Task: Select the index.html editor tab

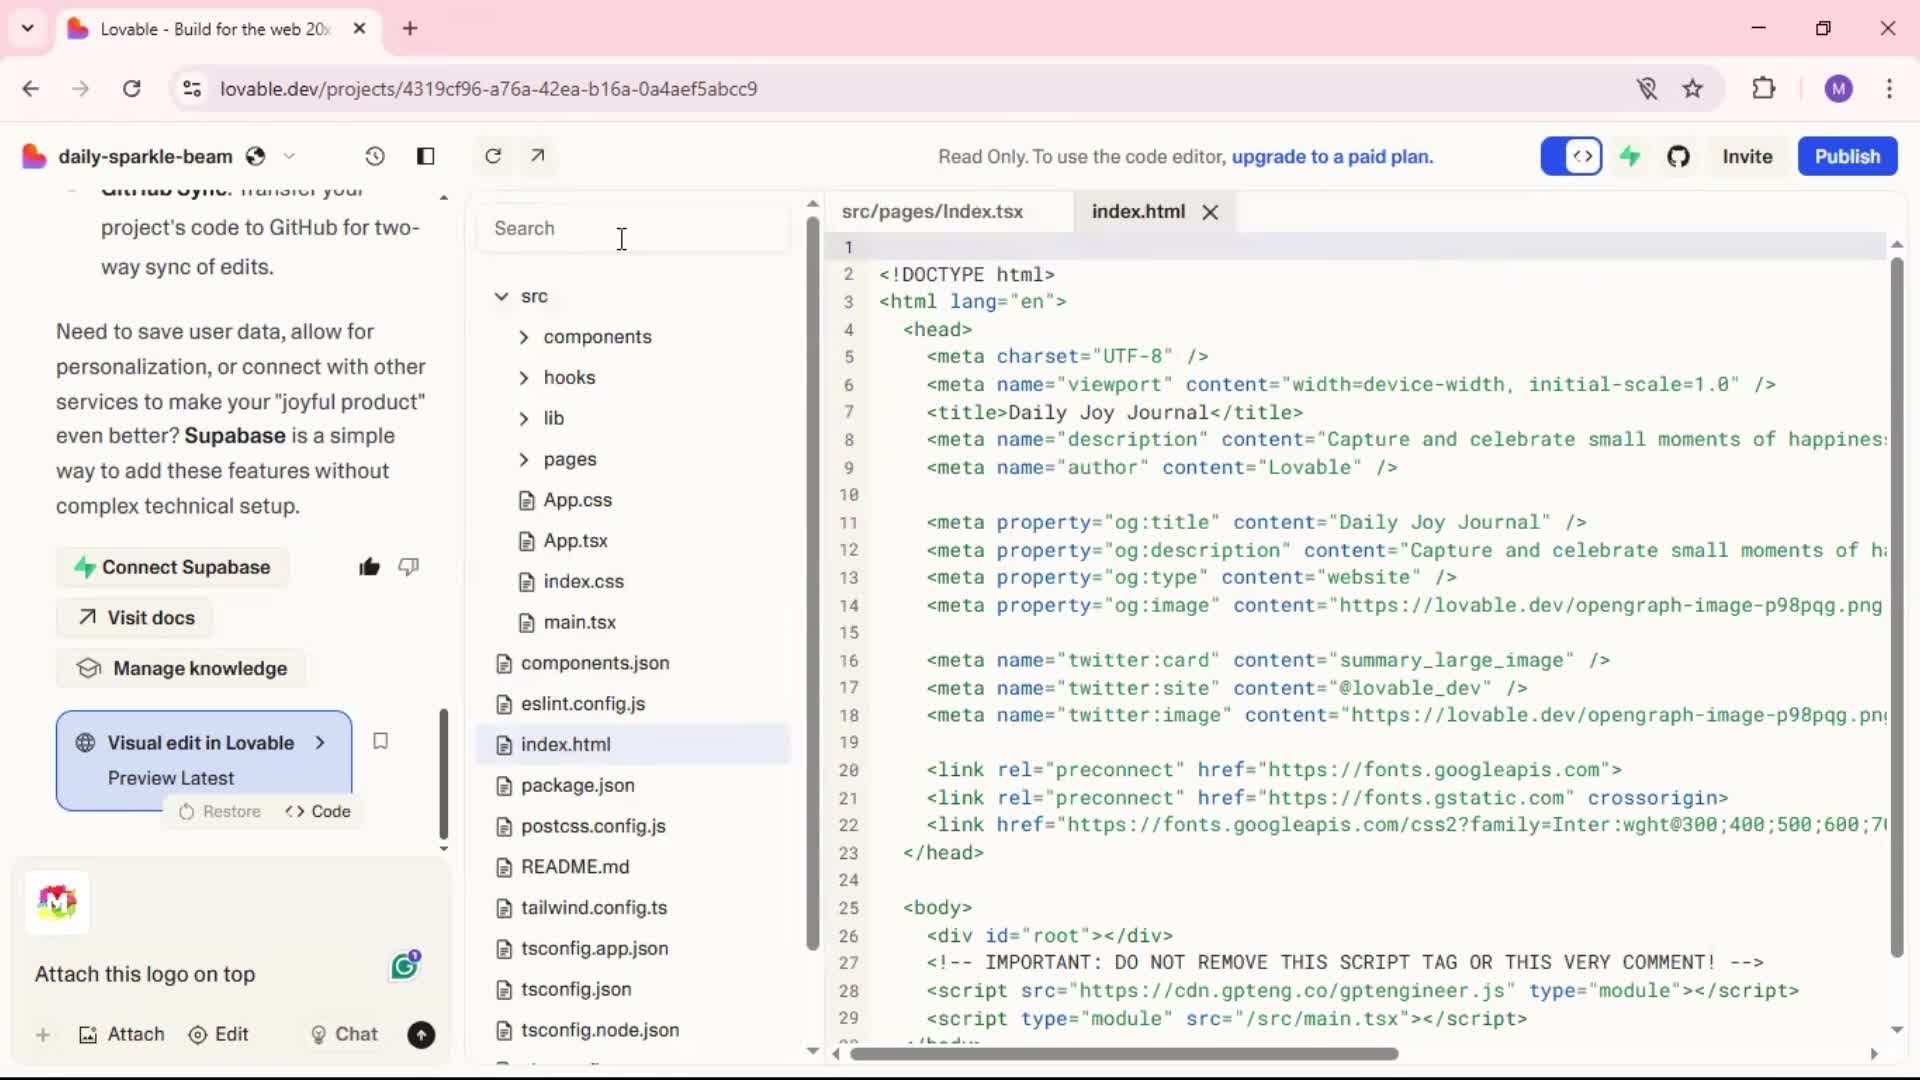Action: point(1138,212)
